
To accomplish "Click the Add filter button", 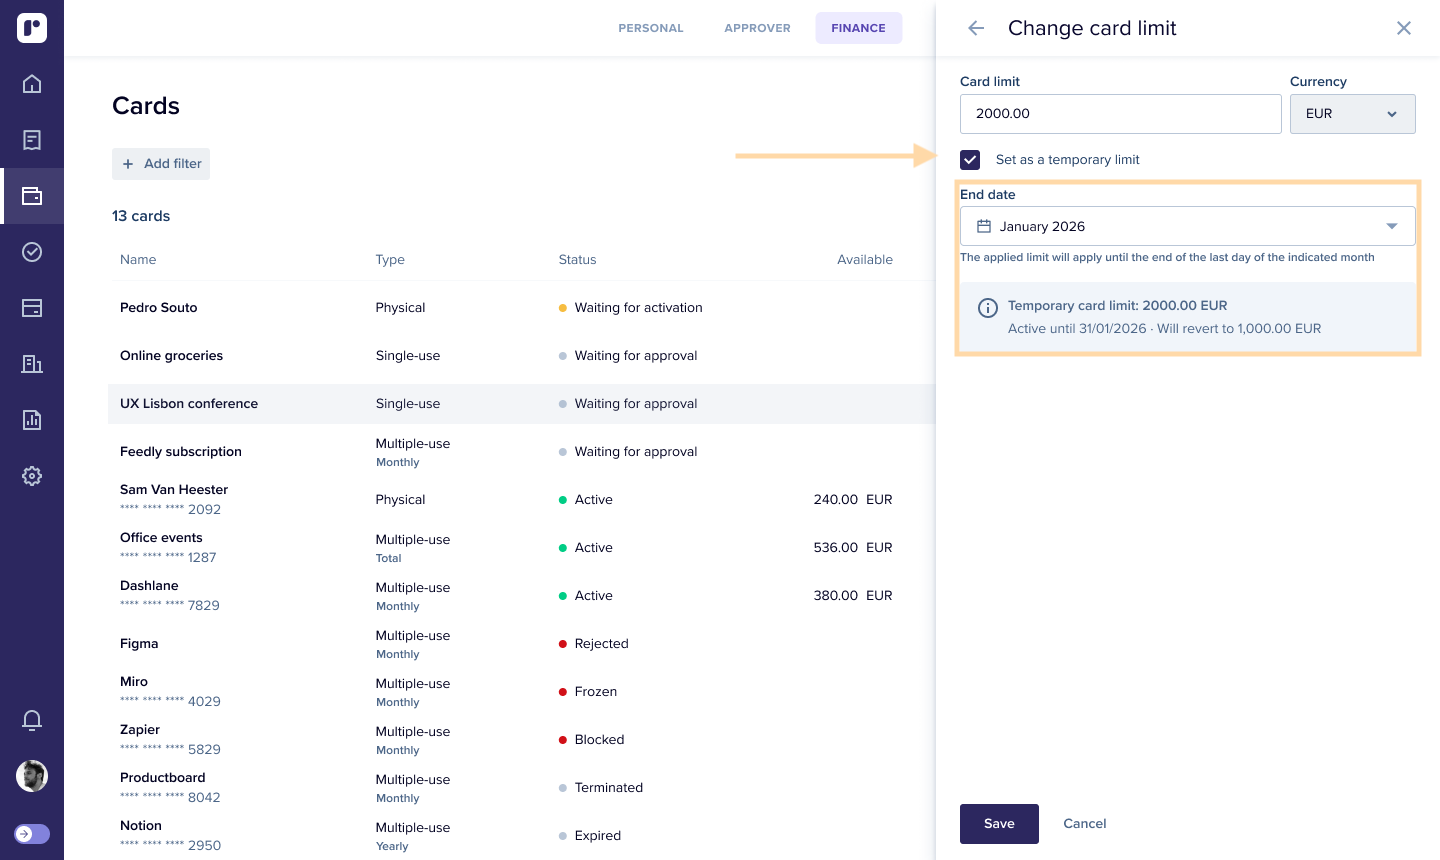I will click(161, 164).
